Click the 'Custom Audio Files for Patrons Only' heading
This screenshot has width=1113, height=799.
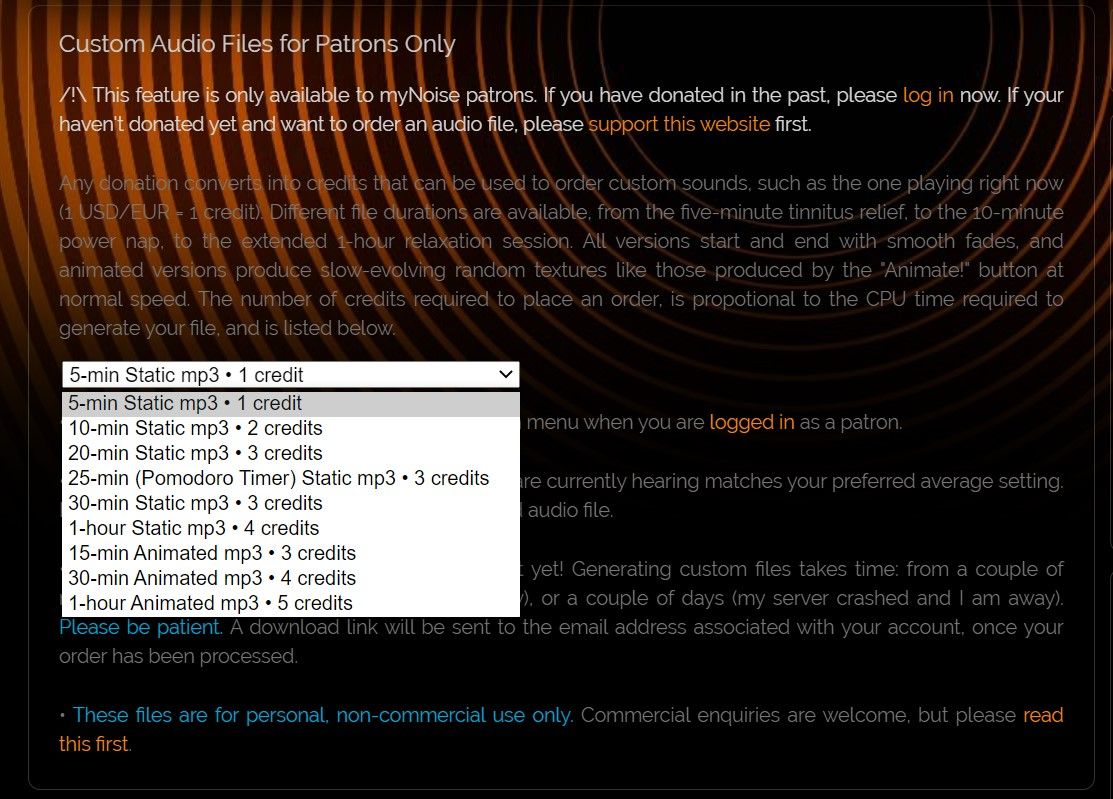coord(257,44)
